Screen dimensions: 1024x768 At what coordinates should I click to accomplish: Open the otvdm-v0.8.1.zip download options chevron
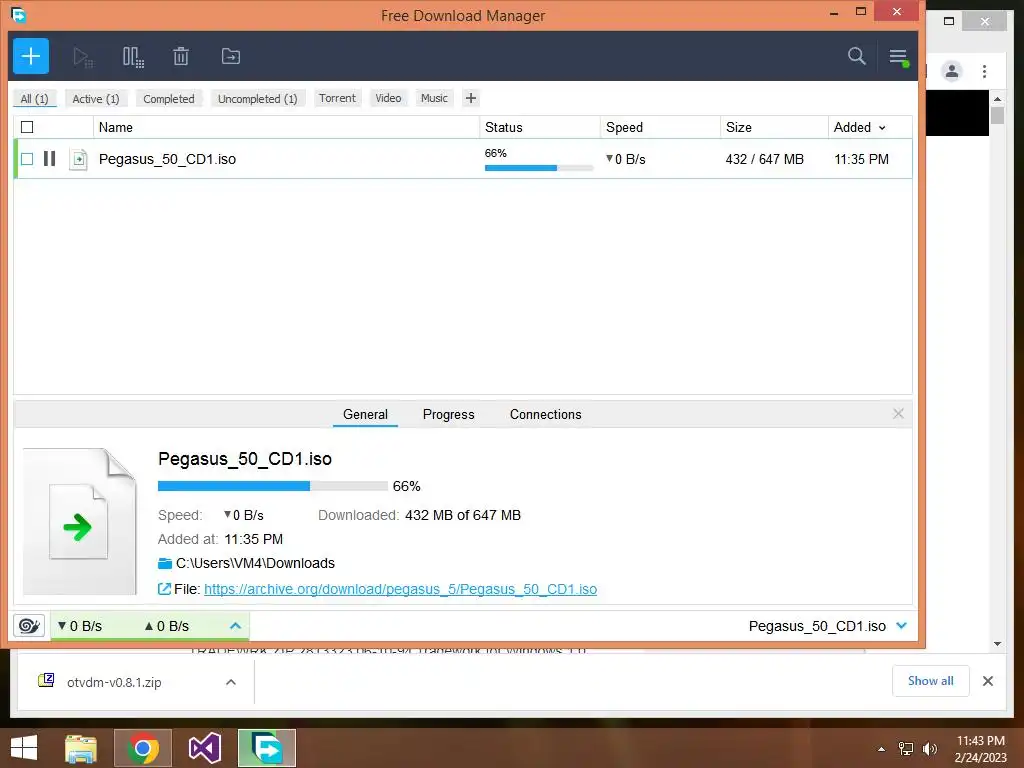pyautogui.click(x=231, y=682)
